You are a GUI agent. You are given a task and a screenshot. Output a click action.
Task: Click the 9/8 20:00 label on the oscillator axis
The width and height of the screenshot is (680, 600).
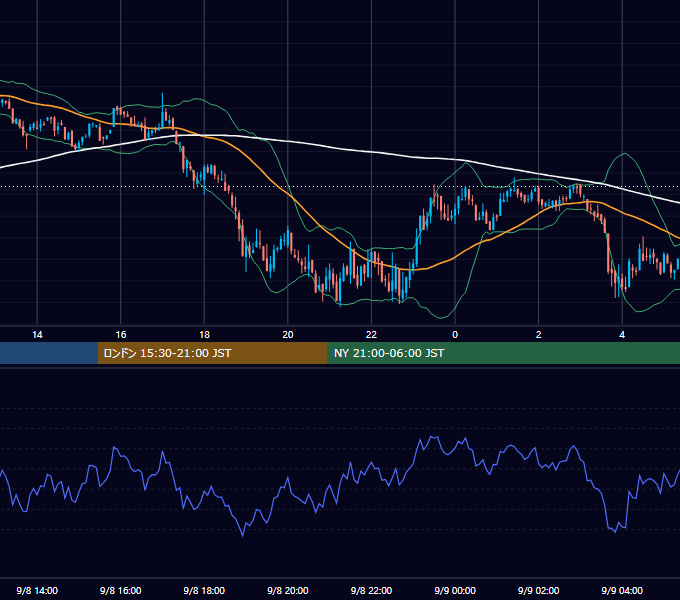coord(288,590)
